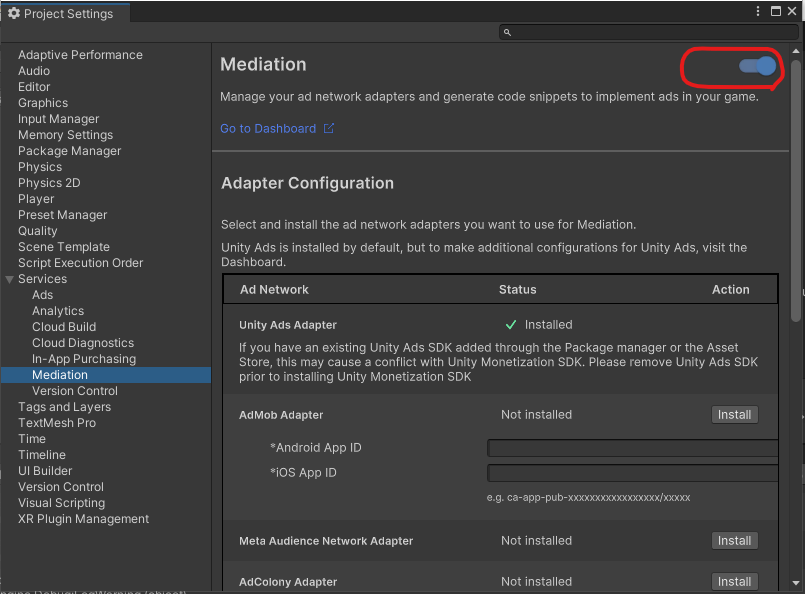Viewport: 805px width, 594px height.
Task: Select Graphics settings
Action: pos(43,103)
